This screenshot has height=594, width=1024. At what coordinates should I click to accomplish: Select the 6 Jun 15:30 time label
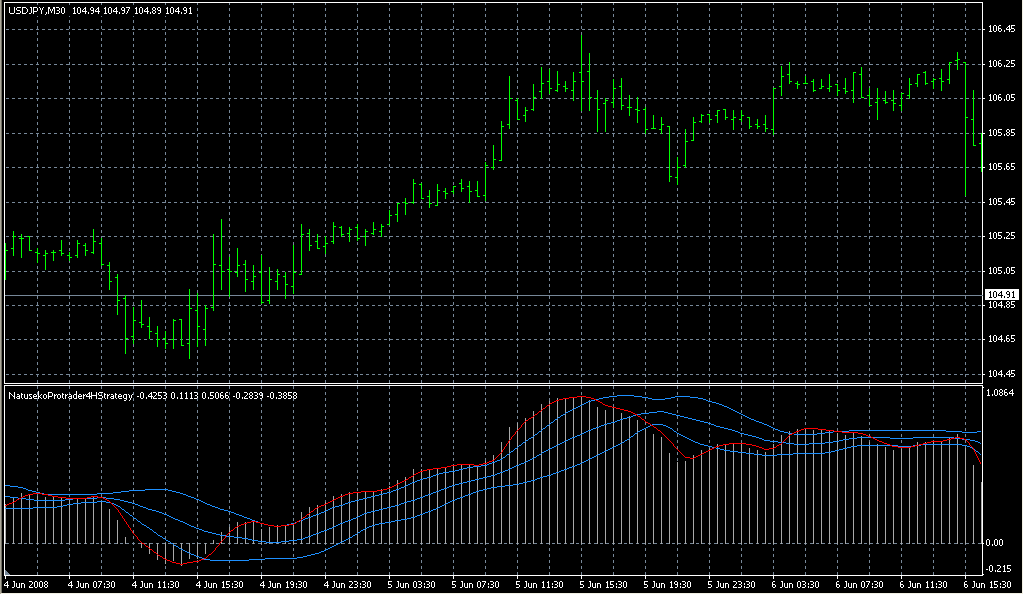(988, 584)
